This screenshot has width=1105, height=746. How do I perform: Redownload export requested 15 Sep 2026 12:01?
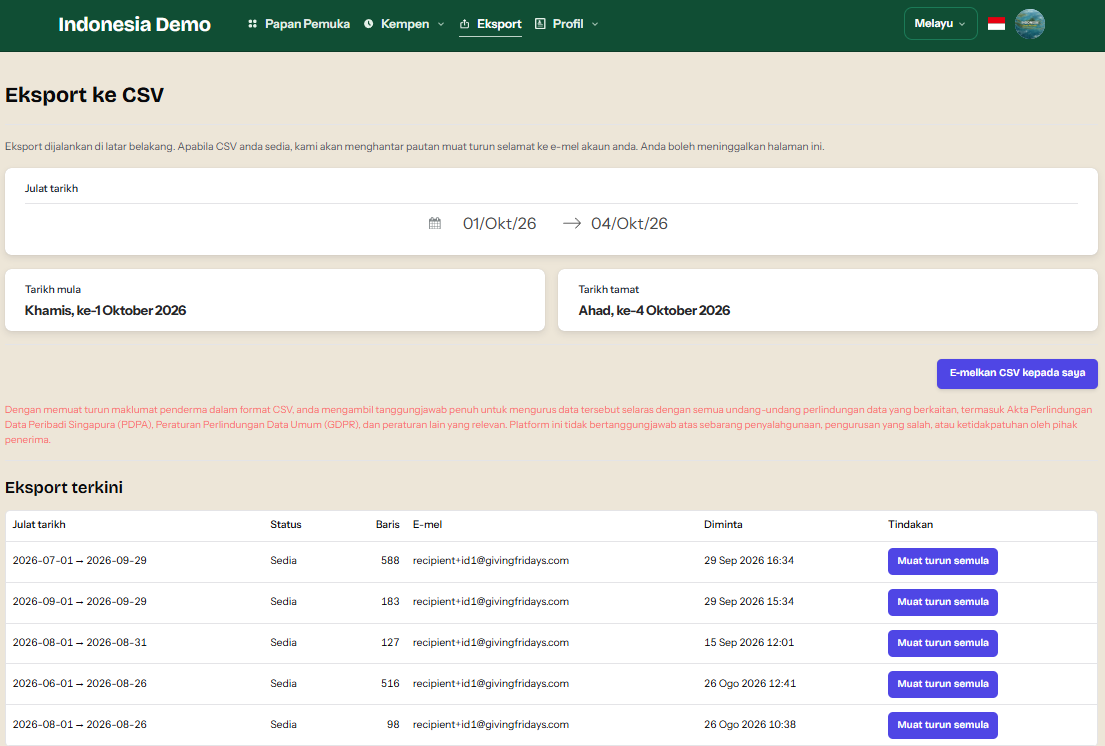(x=942, y=643)
